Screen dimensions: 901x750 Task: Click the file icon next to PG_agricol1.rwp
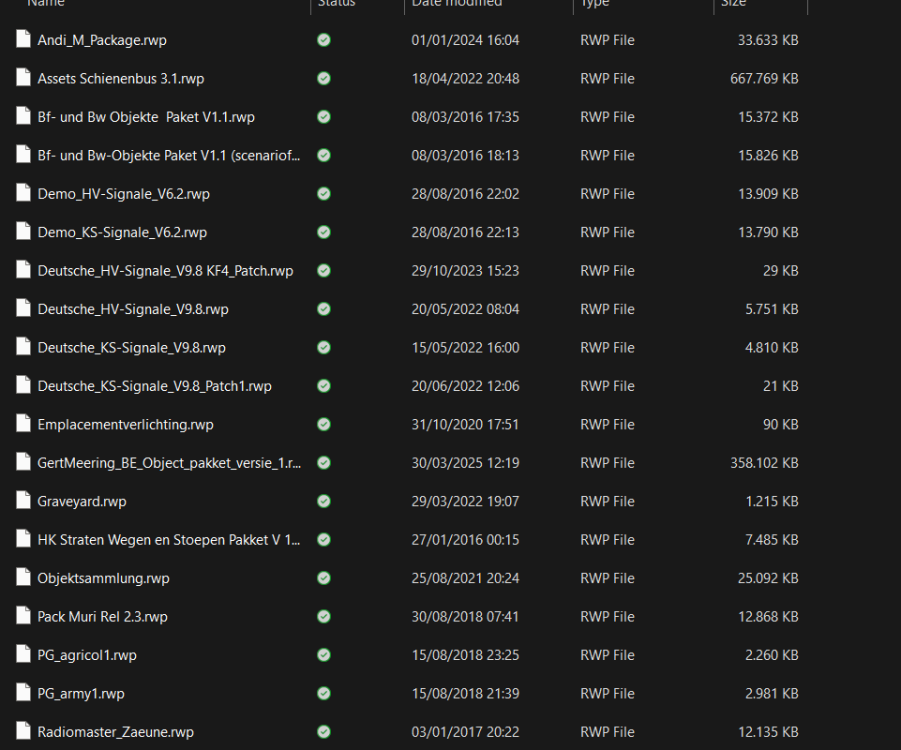point(23,655)
